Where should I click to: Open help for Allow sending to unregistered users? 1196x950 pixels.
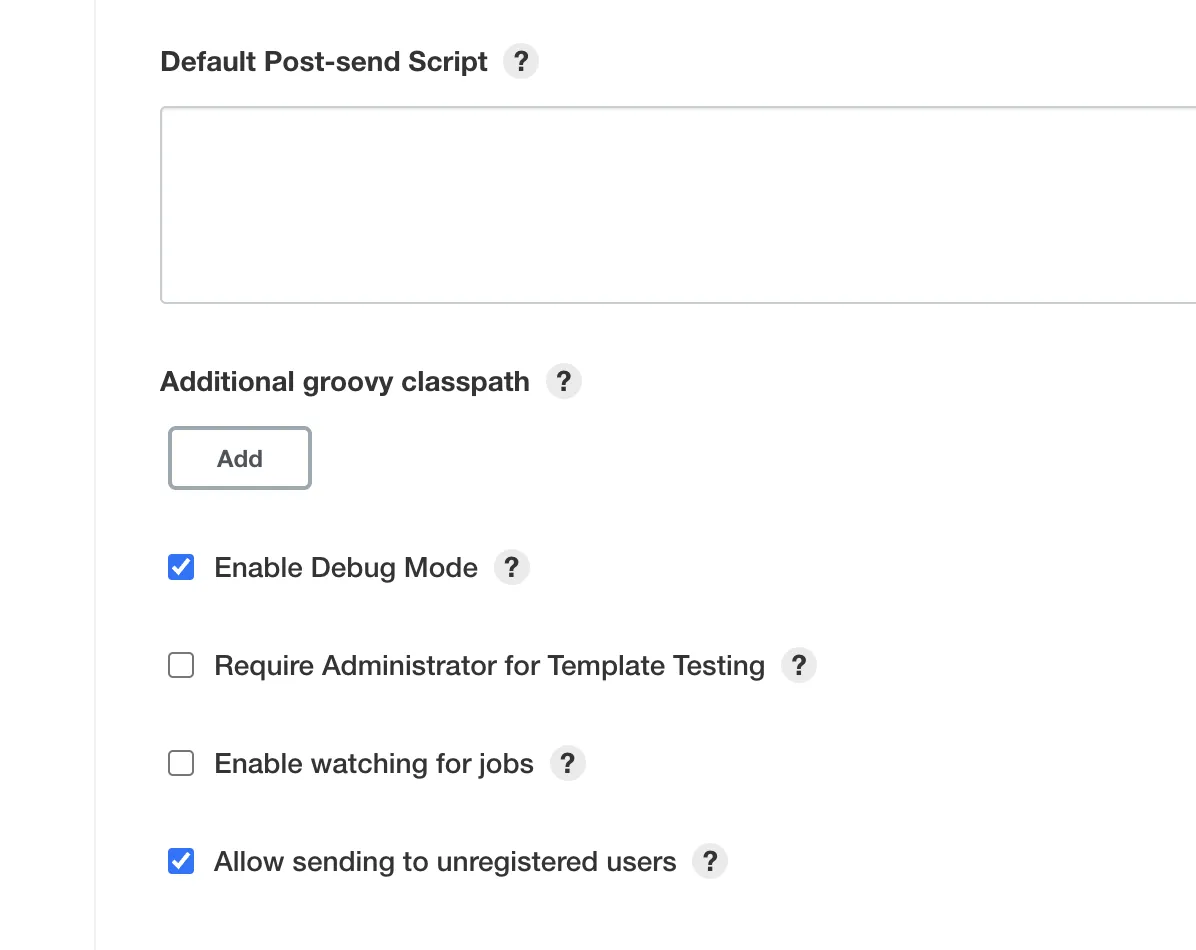710,862
